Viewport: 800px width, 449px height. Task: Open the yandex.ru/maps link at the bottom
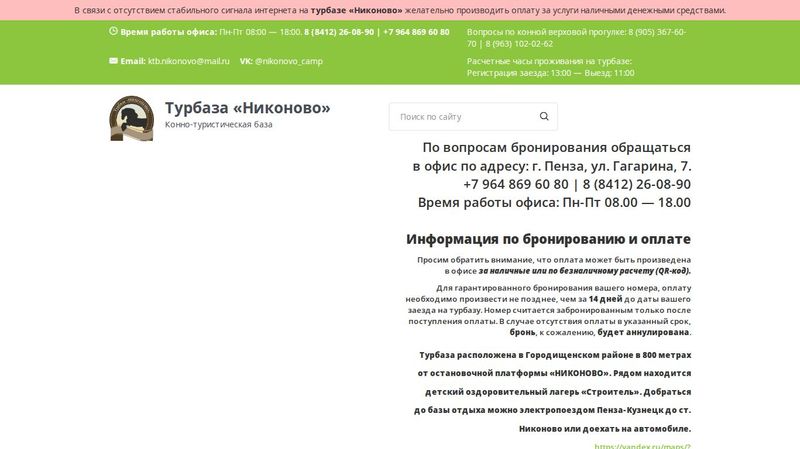tap(642, 446)
